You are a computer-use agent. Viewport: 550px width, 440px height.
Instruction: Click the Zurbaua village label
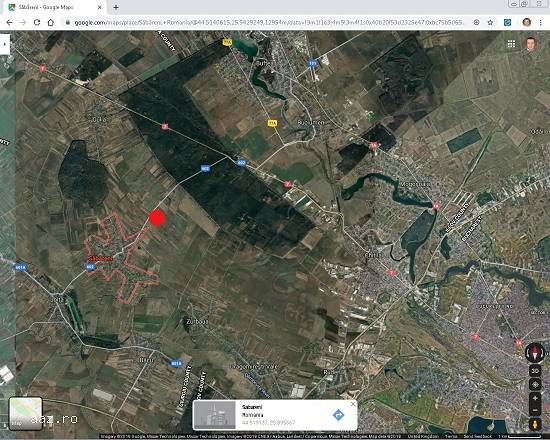(197, 321)
